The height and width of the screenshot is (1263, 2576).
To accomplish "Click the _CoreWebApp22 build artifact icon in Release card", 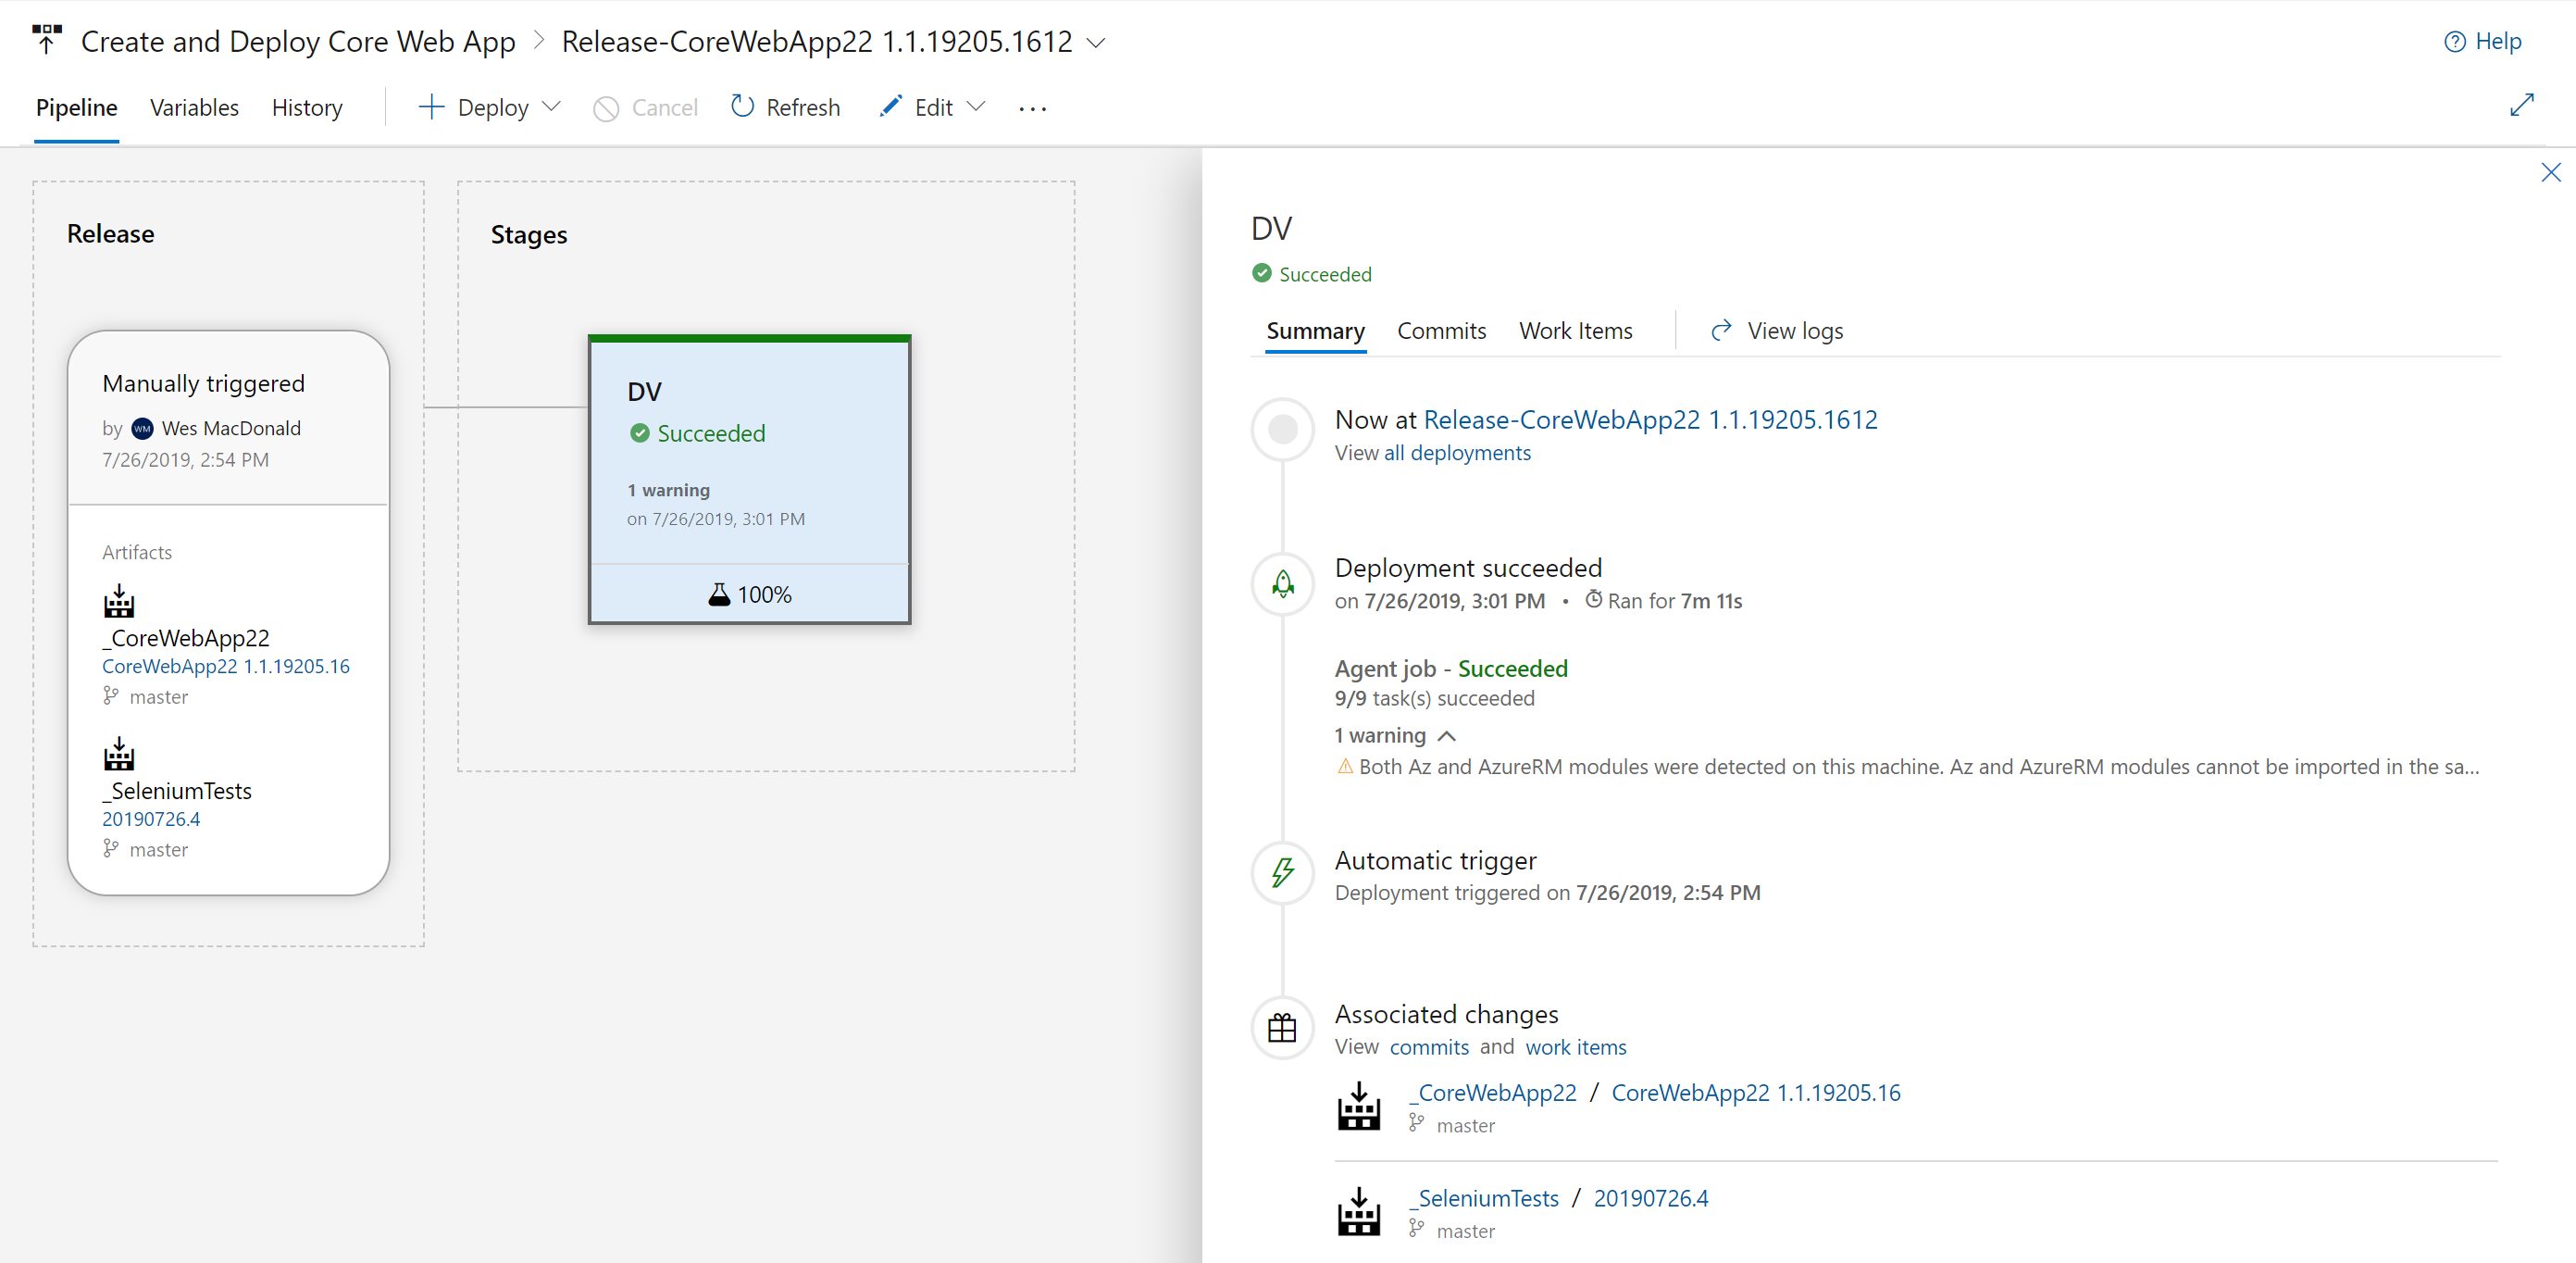I will pyautogui.click(x=119, y=600).
